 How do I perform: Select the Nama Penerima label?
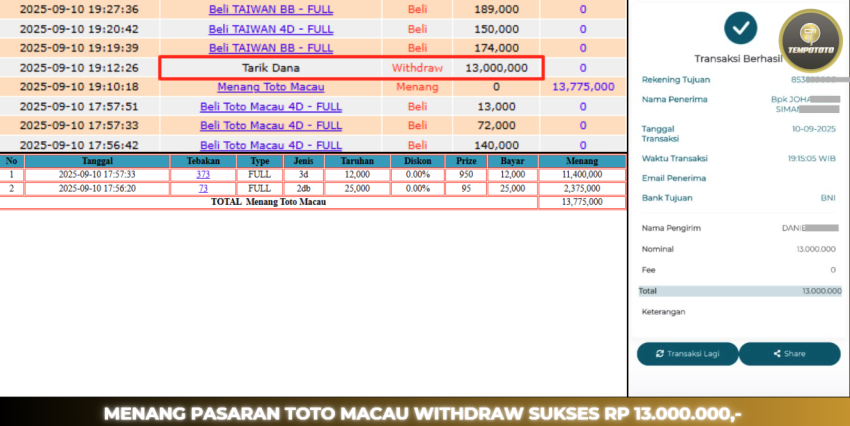point(674,99)
